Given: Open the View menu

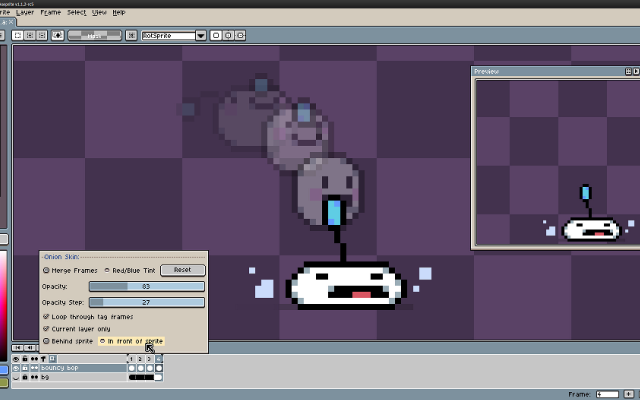Looking at the screenshot, I should pos(99,13).
